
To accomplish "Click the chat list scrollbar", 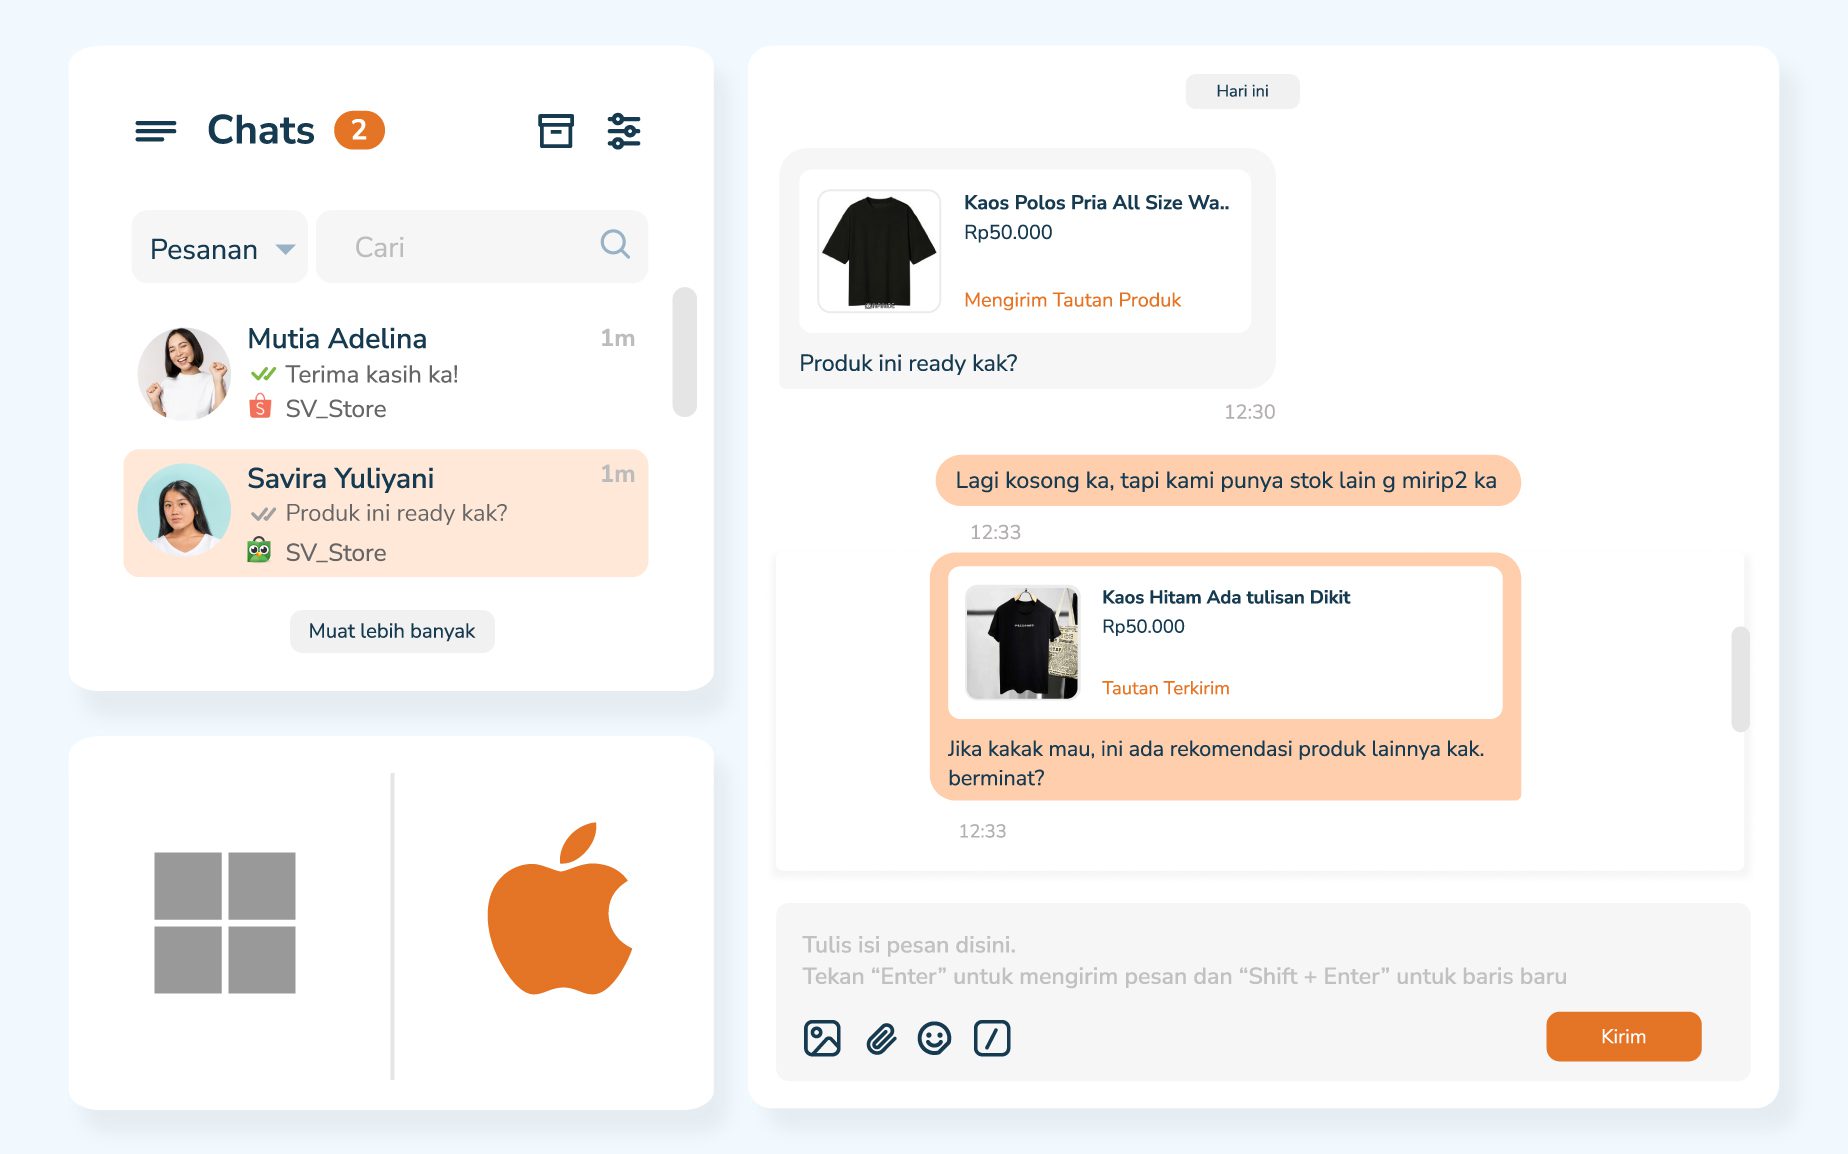I will pyautogui.click(x=685, y=352).
